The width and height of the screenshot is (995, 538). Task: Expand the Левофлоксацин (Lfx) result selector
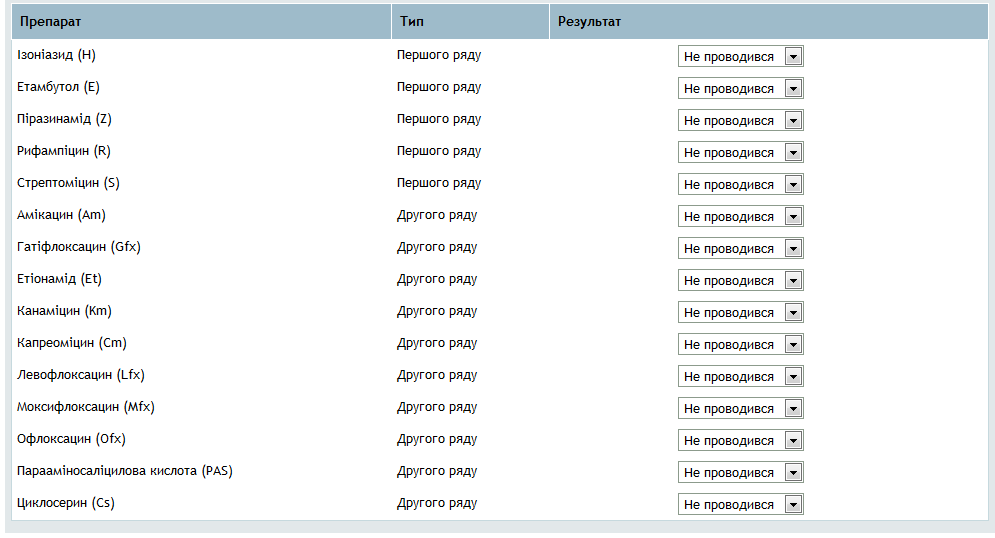[x=741, y=376]
